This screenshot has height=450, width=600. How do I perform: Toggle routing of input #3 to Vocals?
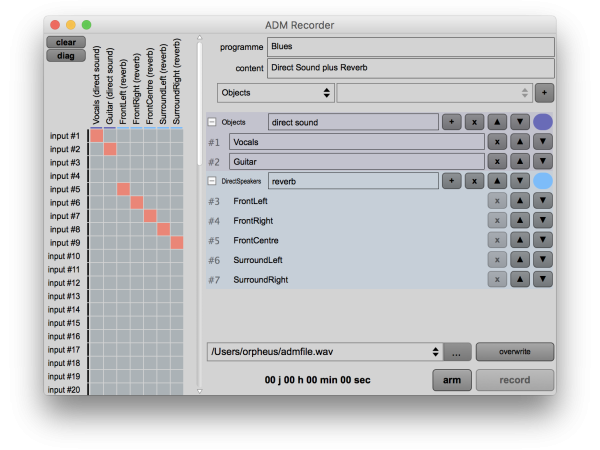coord(97,163)
